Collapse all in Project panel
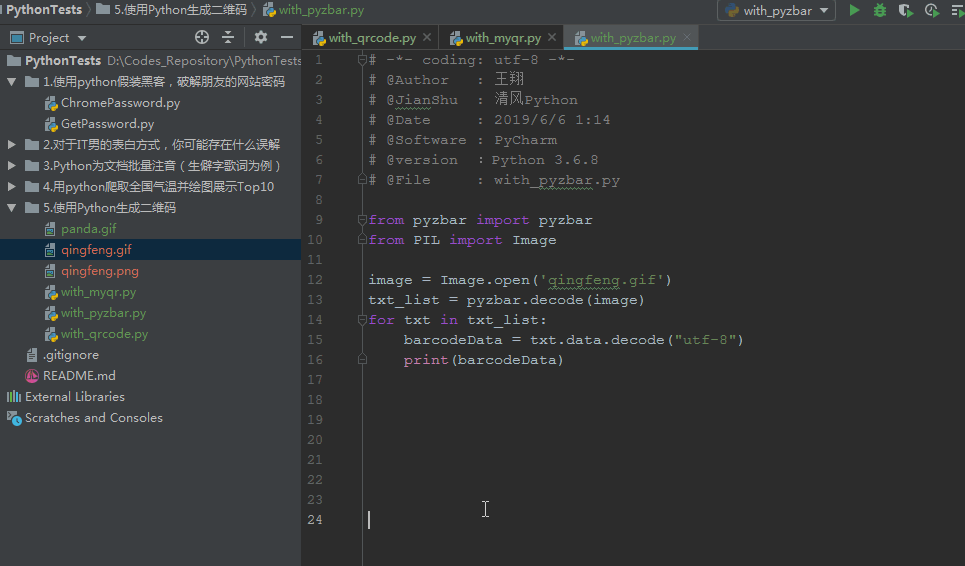965x566 pixels. [x=228, y=38]
